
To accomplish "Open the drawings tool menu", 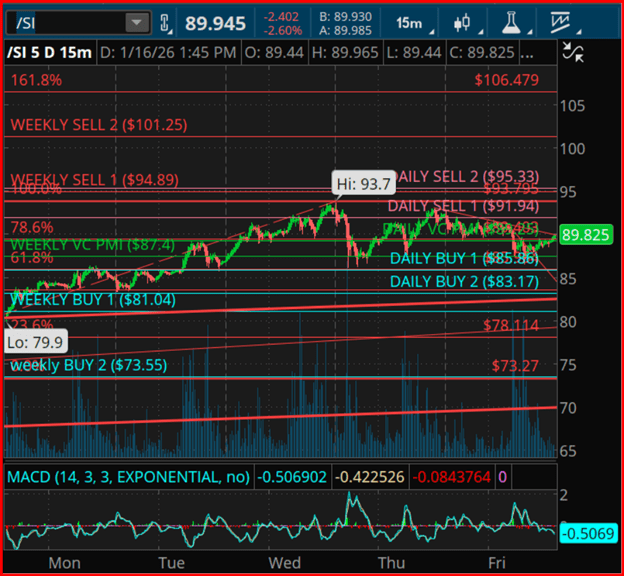I will pyautogui.click(x=570, y=22).
